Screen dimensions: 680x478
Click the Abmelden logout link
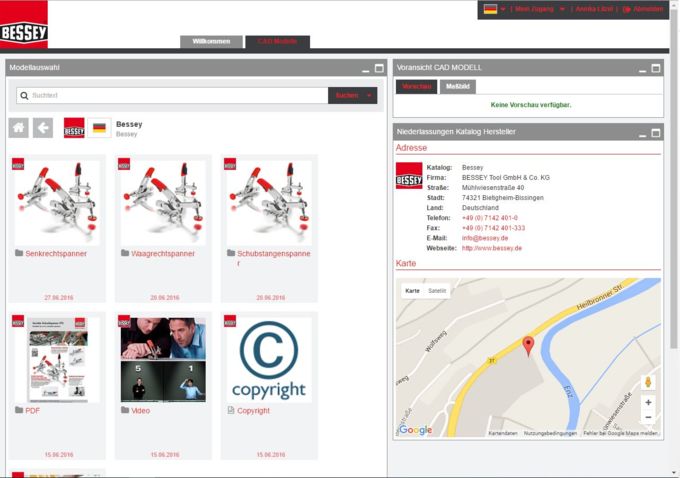643,9
